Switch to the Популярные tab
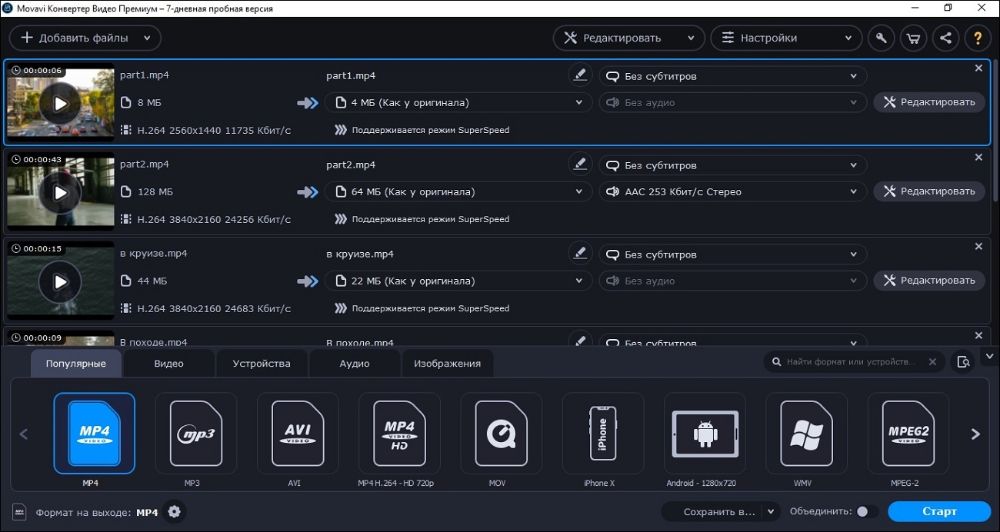This screenshot has height=532, width=1000. point(76,364)
